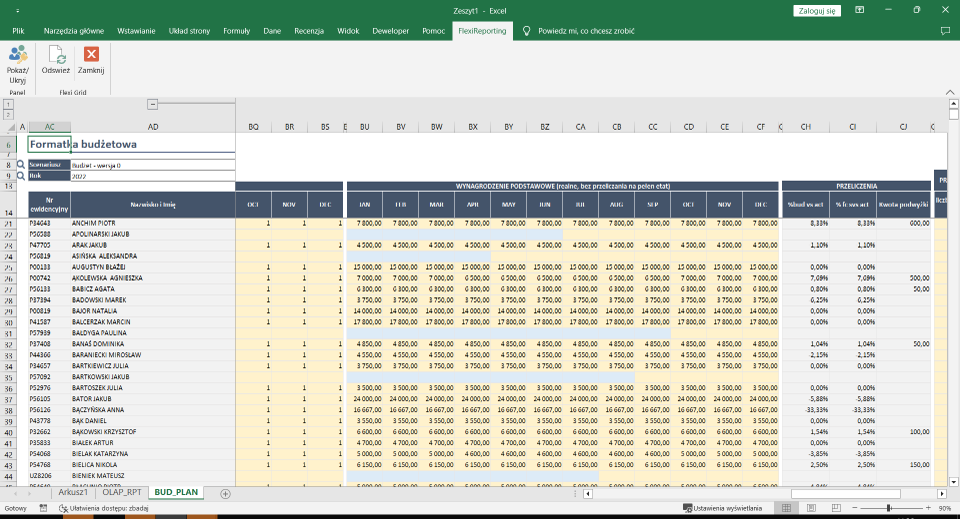Collapse the column group with minus button
This screenshot has height=519, width=960.
(x=152, y=103)
